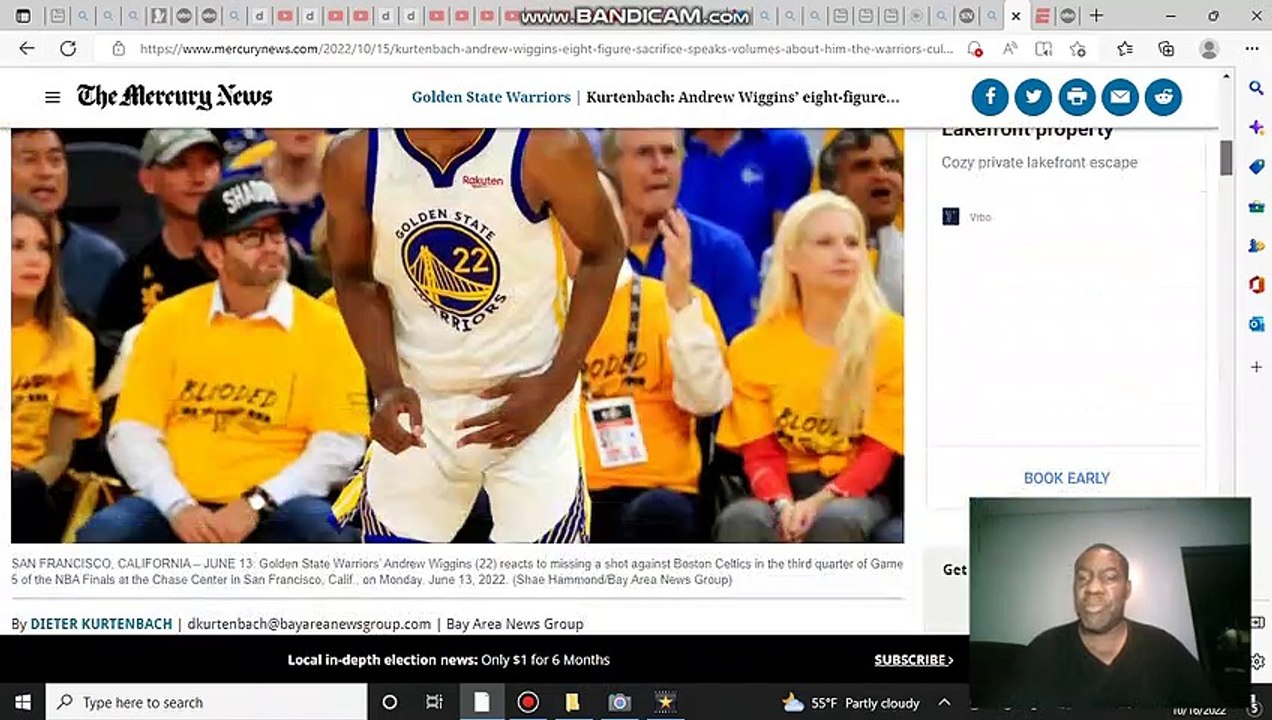1272x720 pixels.
Task: Click the Windows taskbar search box
Action: 207,702
